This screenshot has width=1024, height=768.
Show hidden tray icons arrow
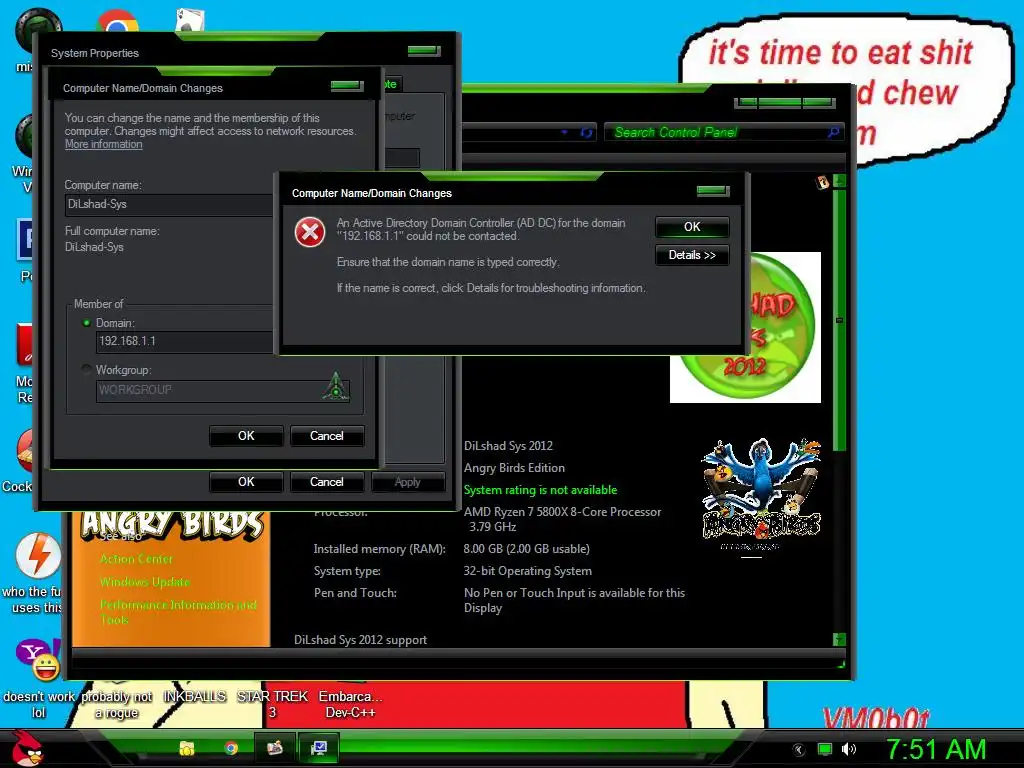click(798, 750)
